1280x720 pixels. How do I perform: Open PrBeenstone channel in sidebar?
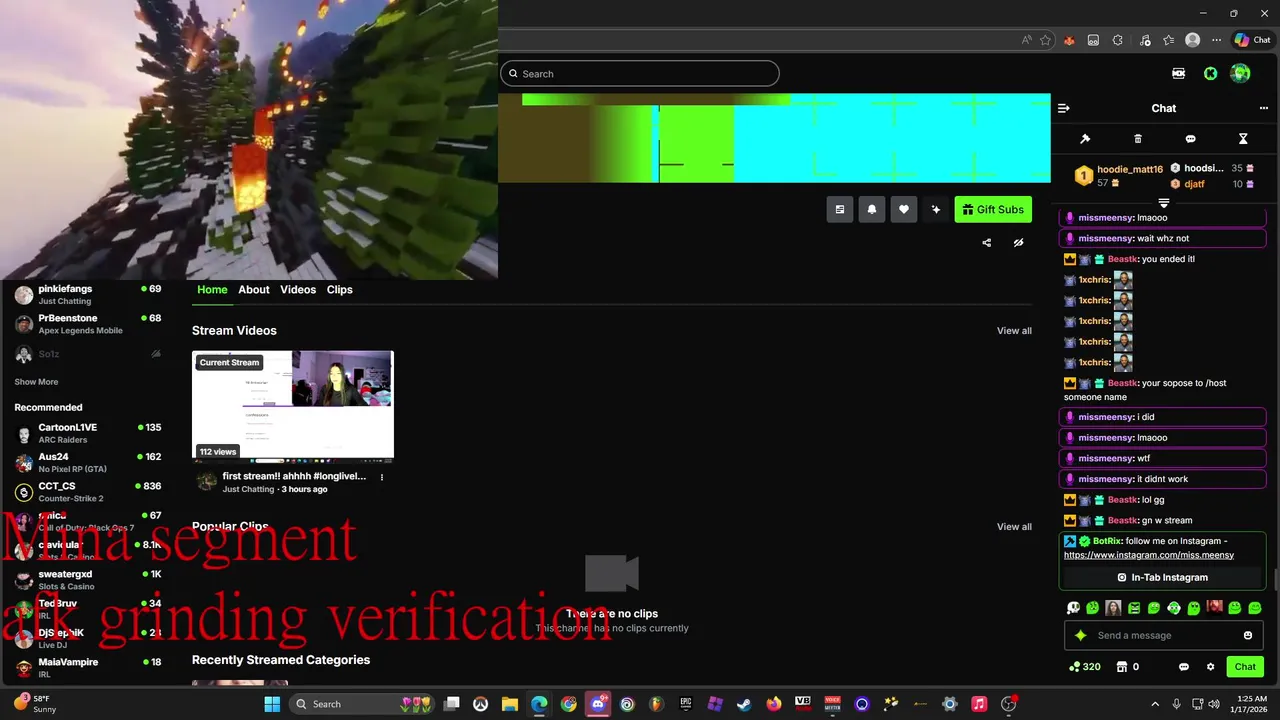tap(88, 324)
